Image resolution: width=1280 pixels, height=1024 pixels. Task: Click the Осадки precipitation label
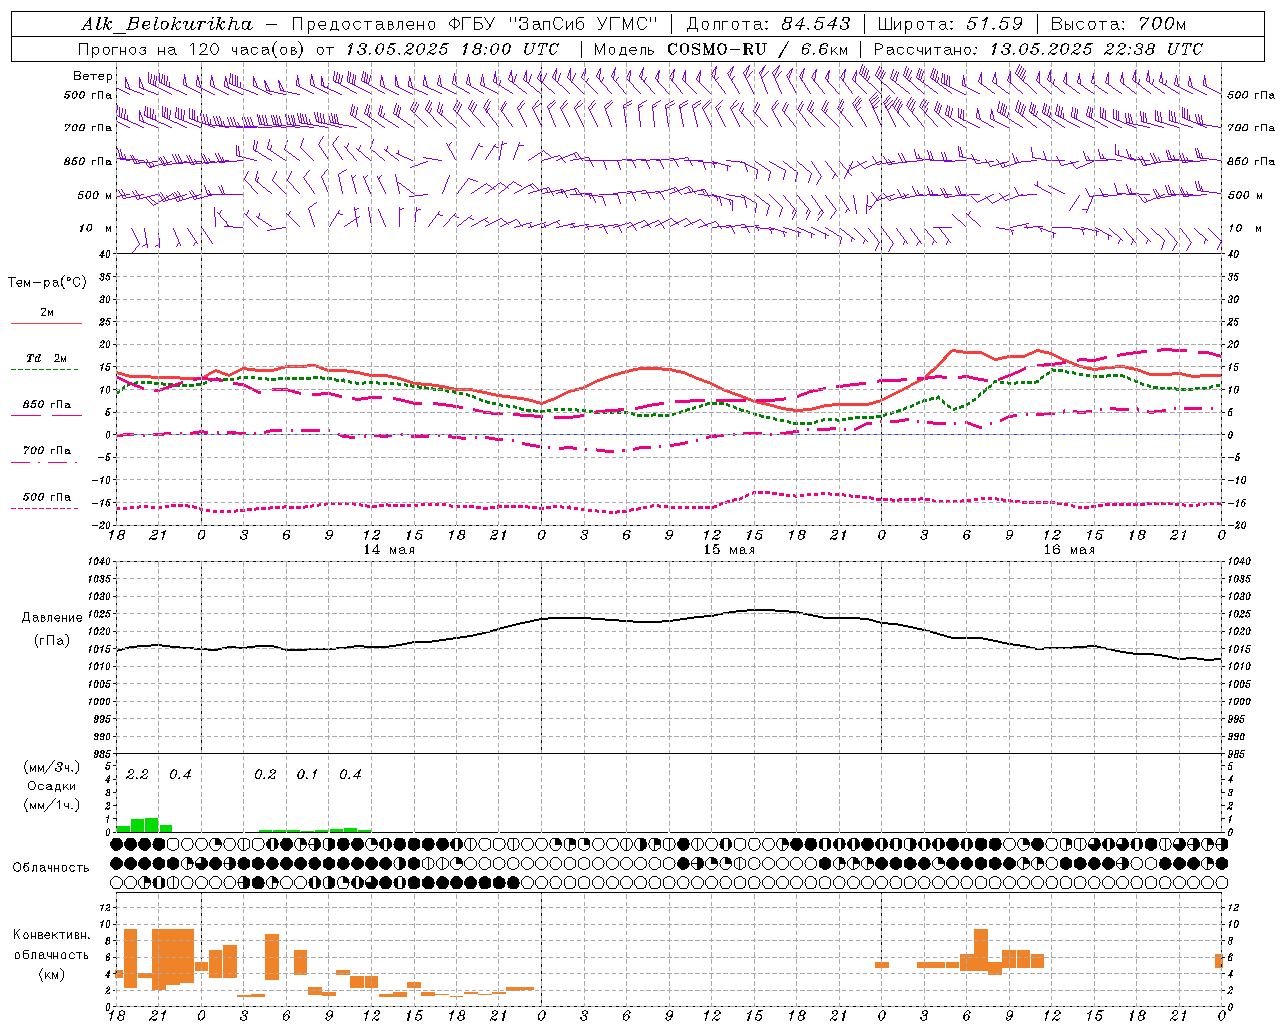tap(51, 786)
